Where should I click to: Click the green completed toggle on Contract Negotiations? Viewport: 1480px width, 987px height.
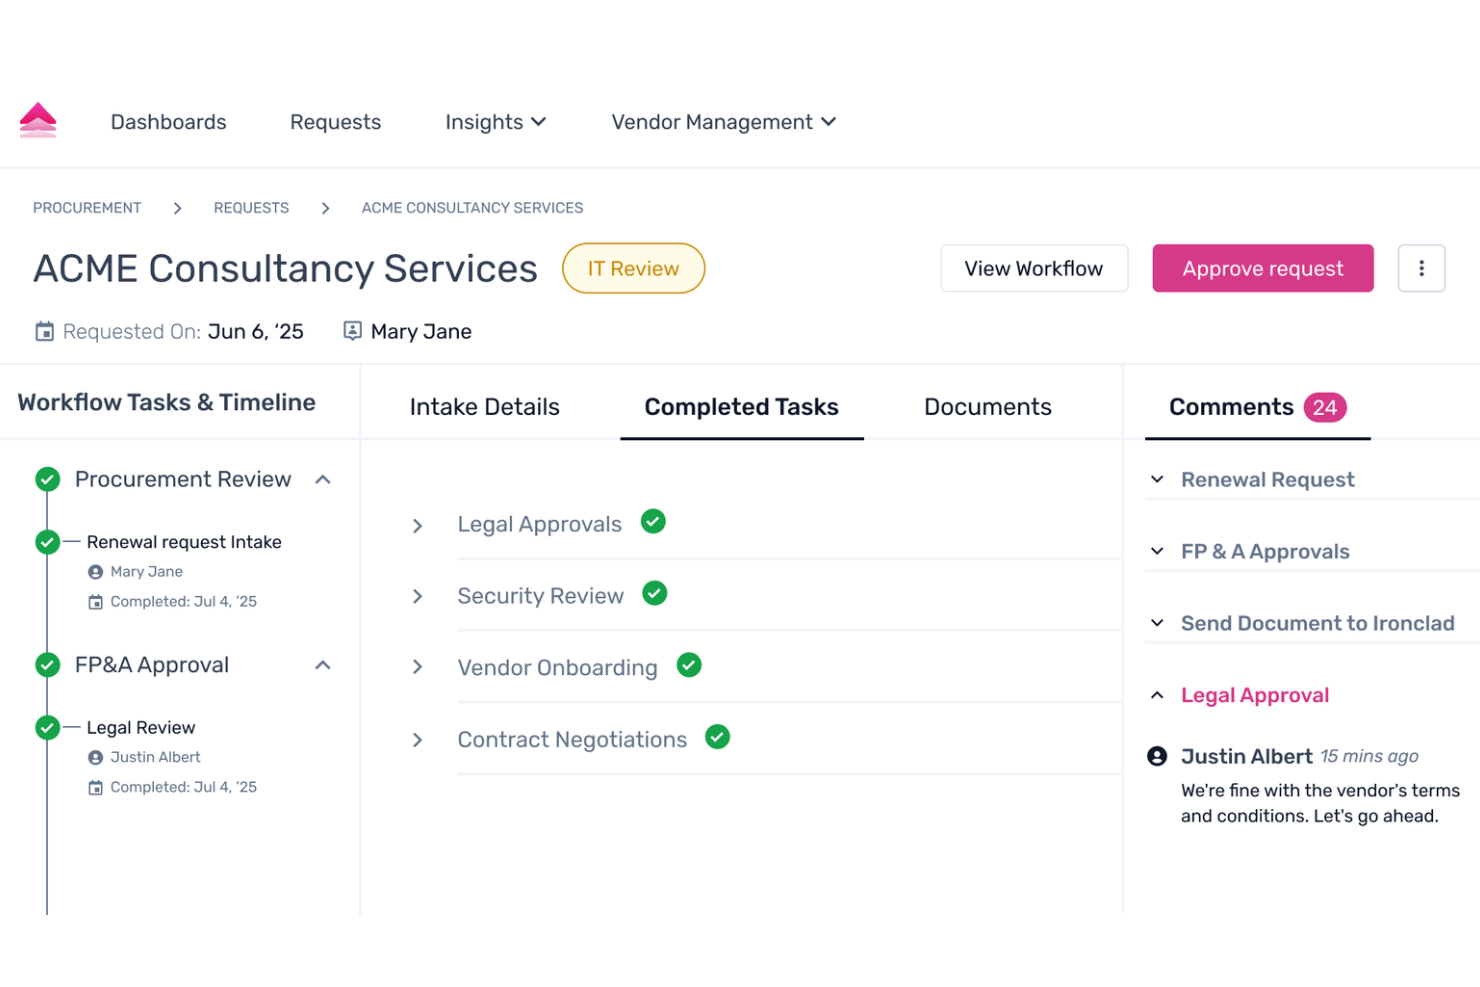(717, 737)
